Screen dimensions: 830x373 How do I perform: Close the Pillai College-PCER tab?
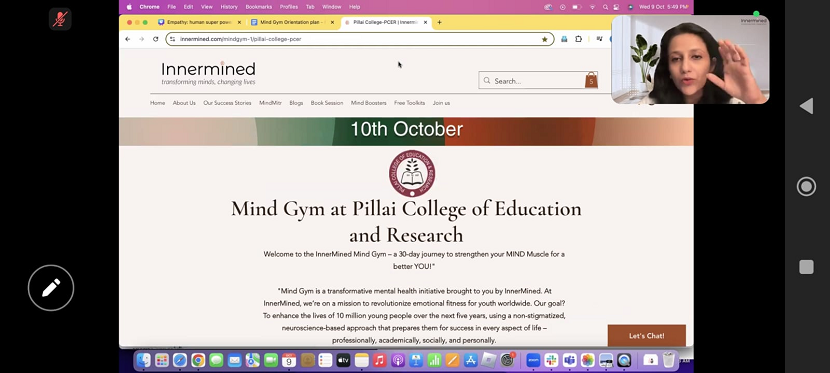[x=425, y=22]
